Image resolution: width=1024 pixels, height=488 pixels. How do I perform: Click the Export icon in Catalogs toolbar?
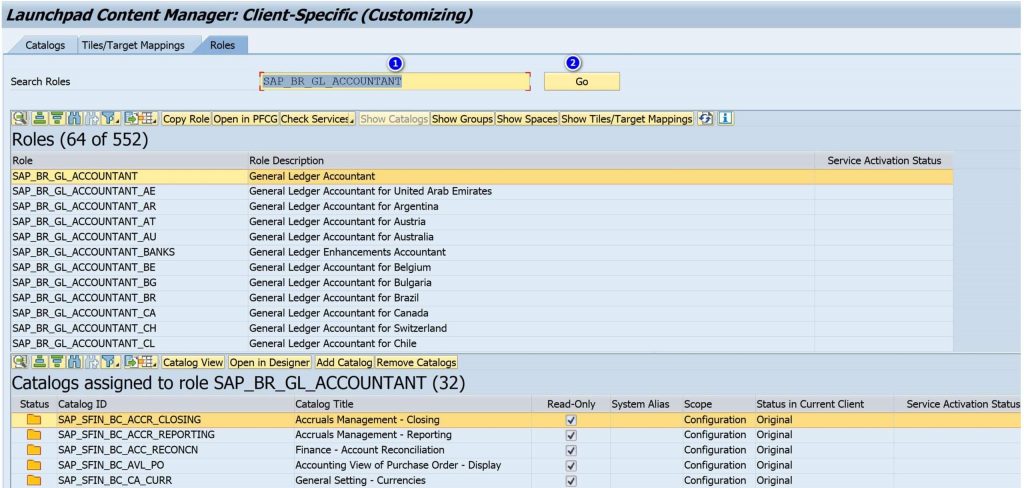coord(131,362)
